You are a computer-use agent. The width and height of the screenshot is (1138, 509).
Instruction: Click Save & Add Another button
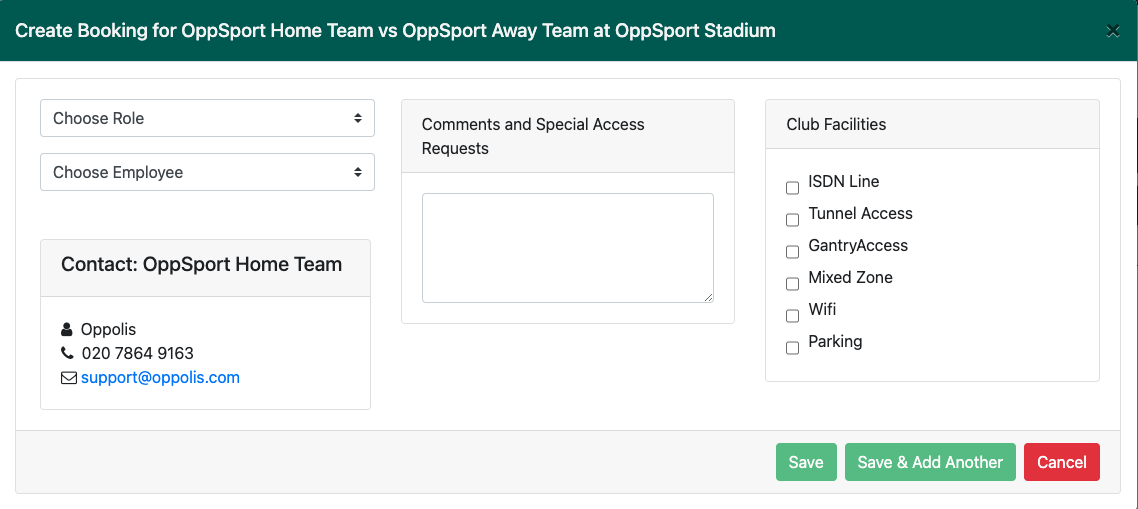[930, 463]
